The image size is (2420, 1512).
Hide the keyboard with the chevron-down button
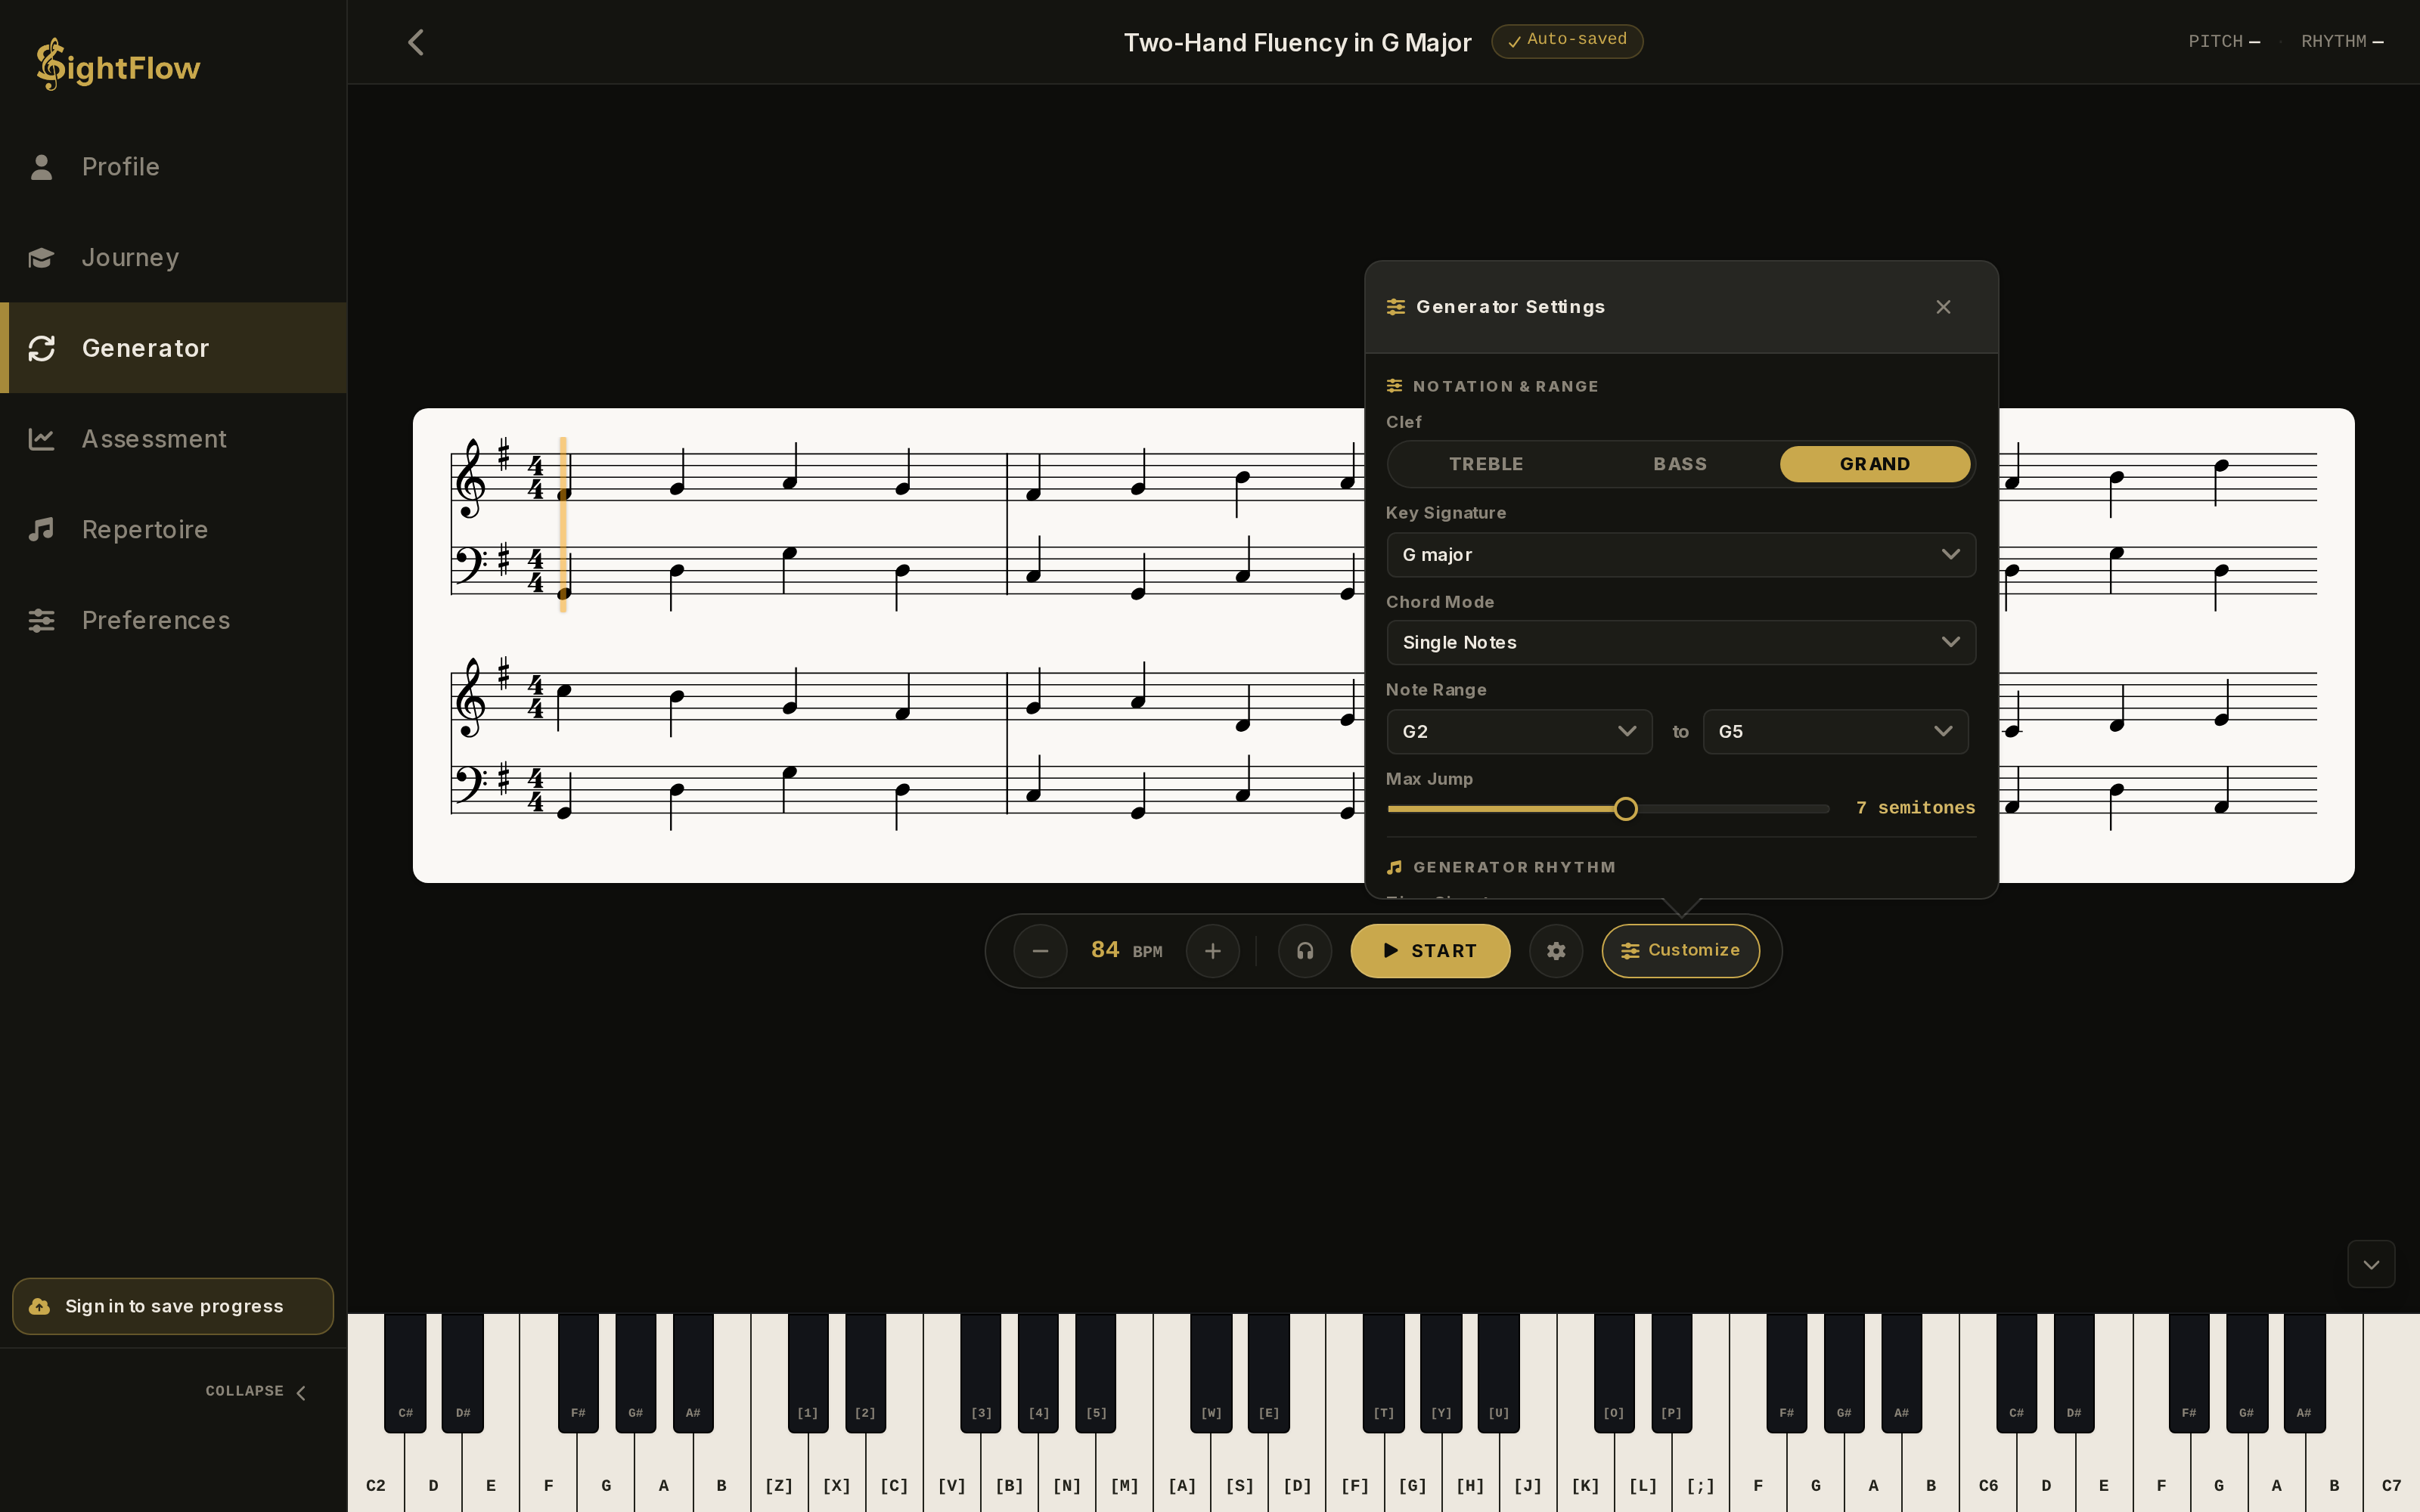click(x=2371, y=1265)
